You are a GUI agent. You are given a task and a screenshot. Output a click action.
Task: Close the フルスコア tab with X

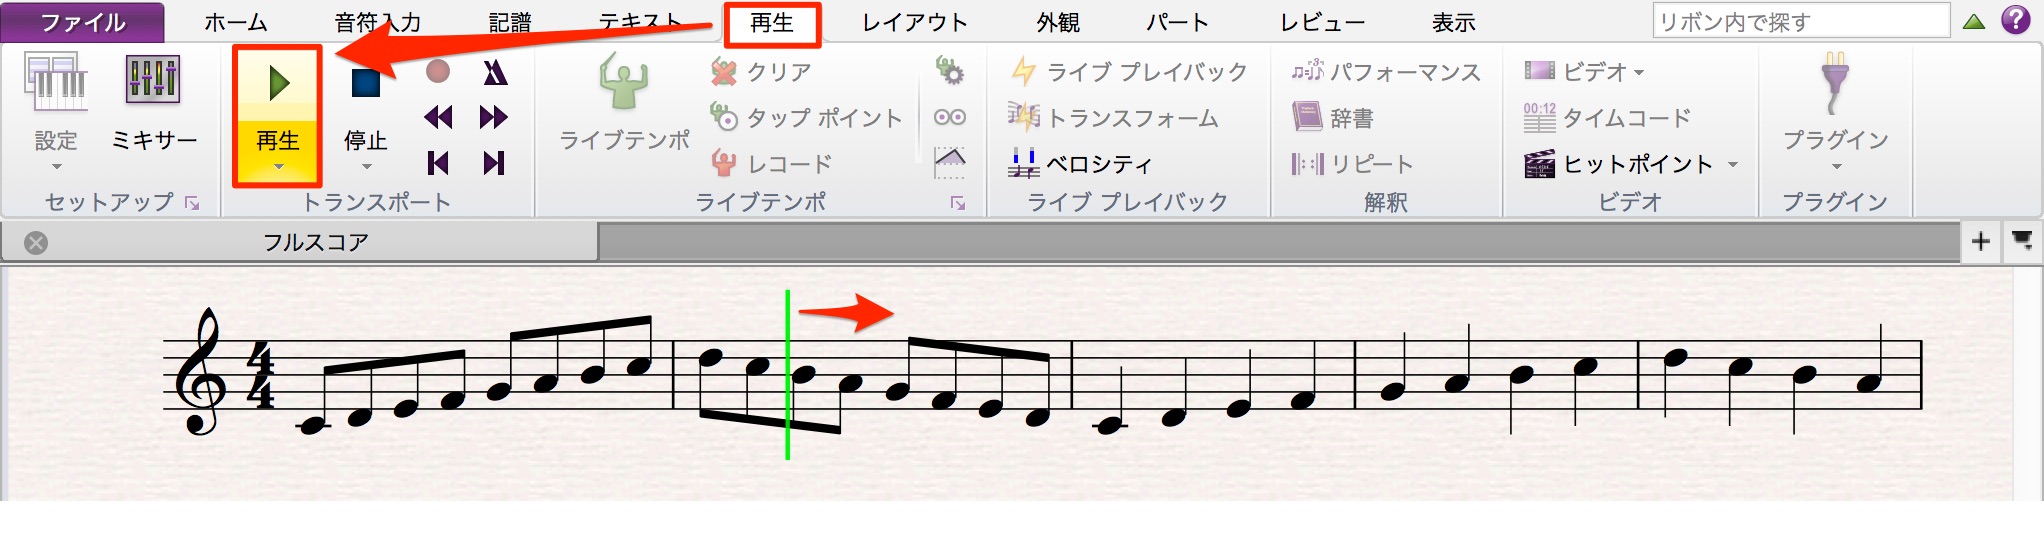pos(36,243)
